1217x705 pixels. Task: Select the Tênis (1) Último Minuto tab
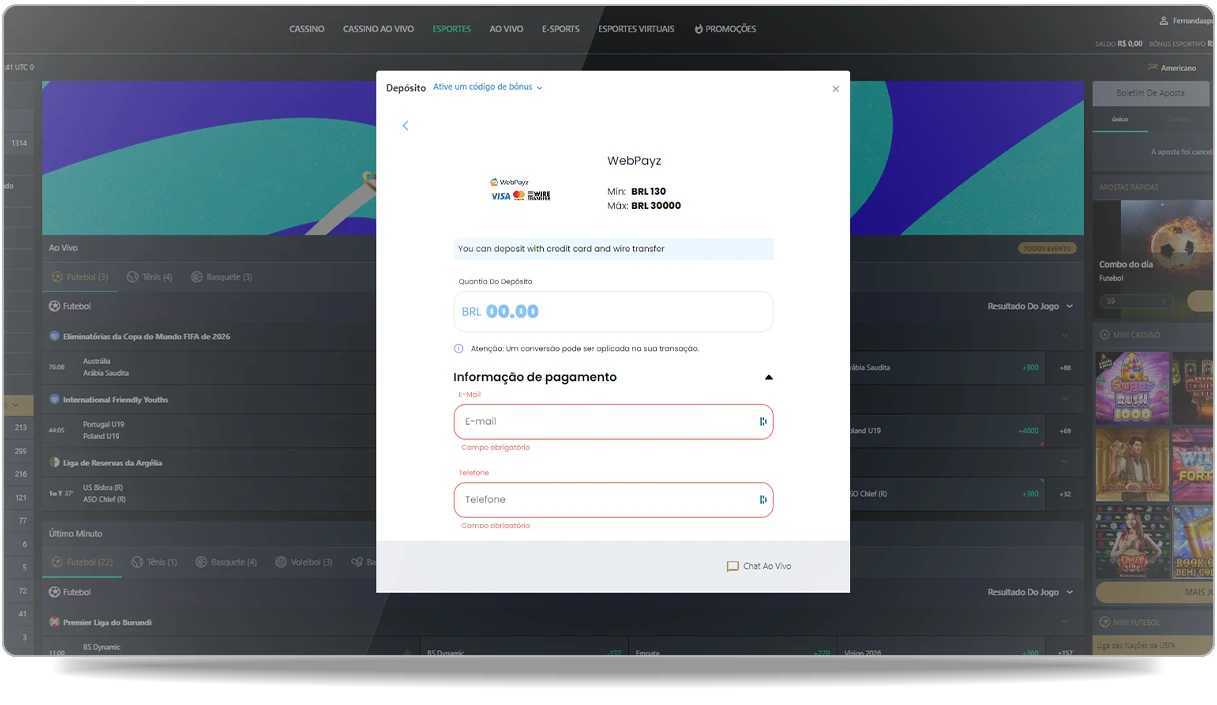(x=154, y=563)
